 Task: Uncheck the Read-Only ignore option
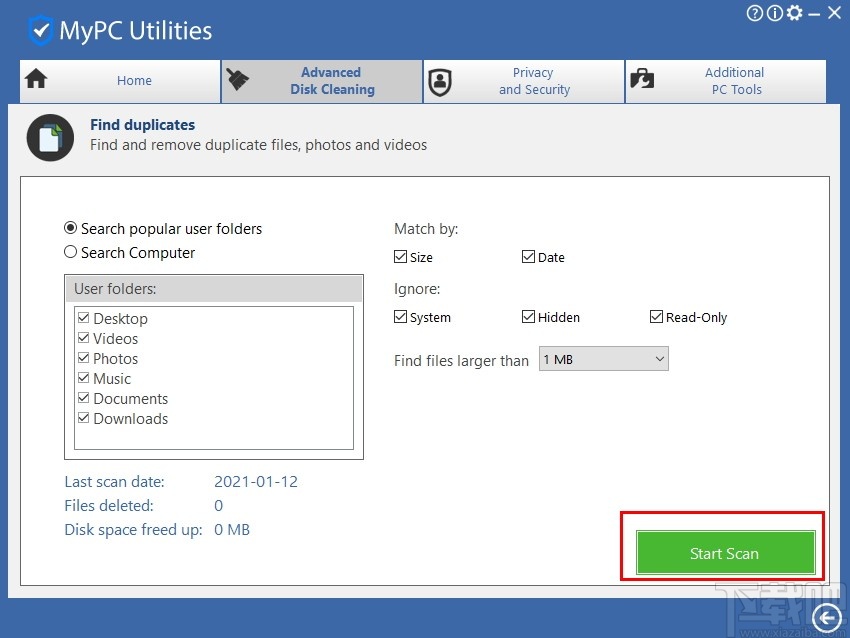(x=656, y=317)
